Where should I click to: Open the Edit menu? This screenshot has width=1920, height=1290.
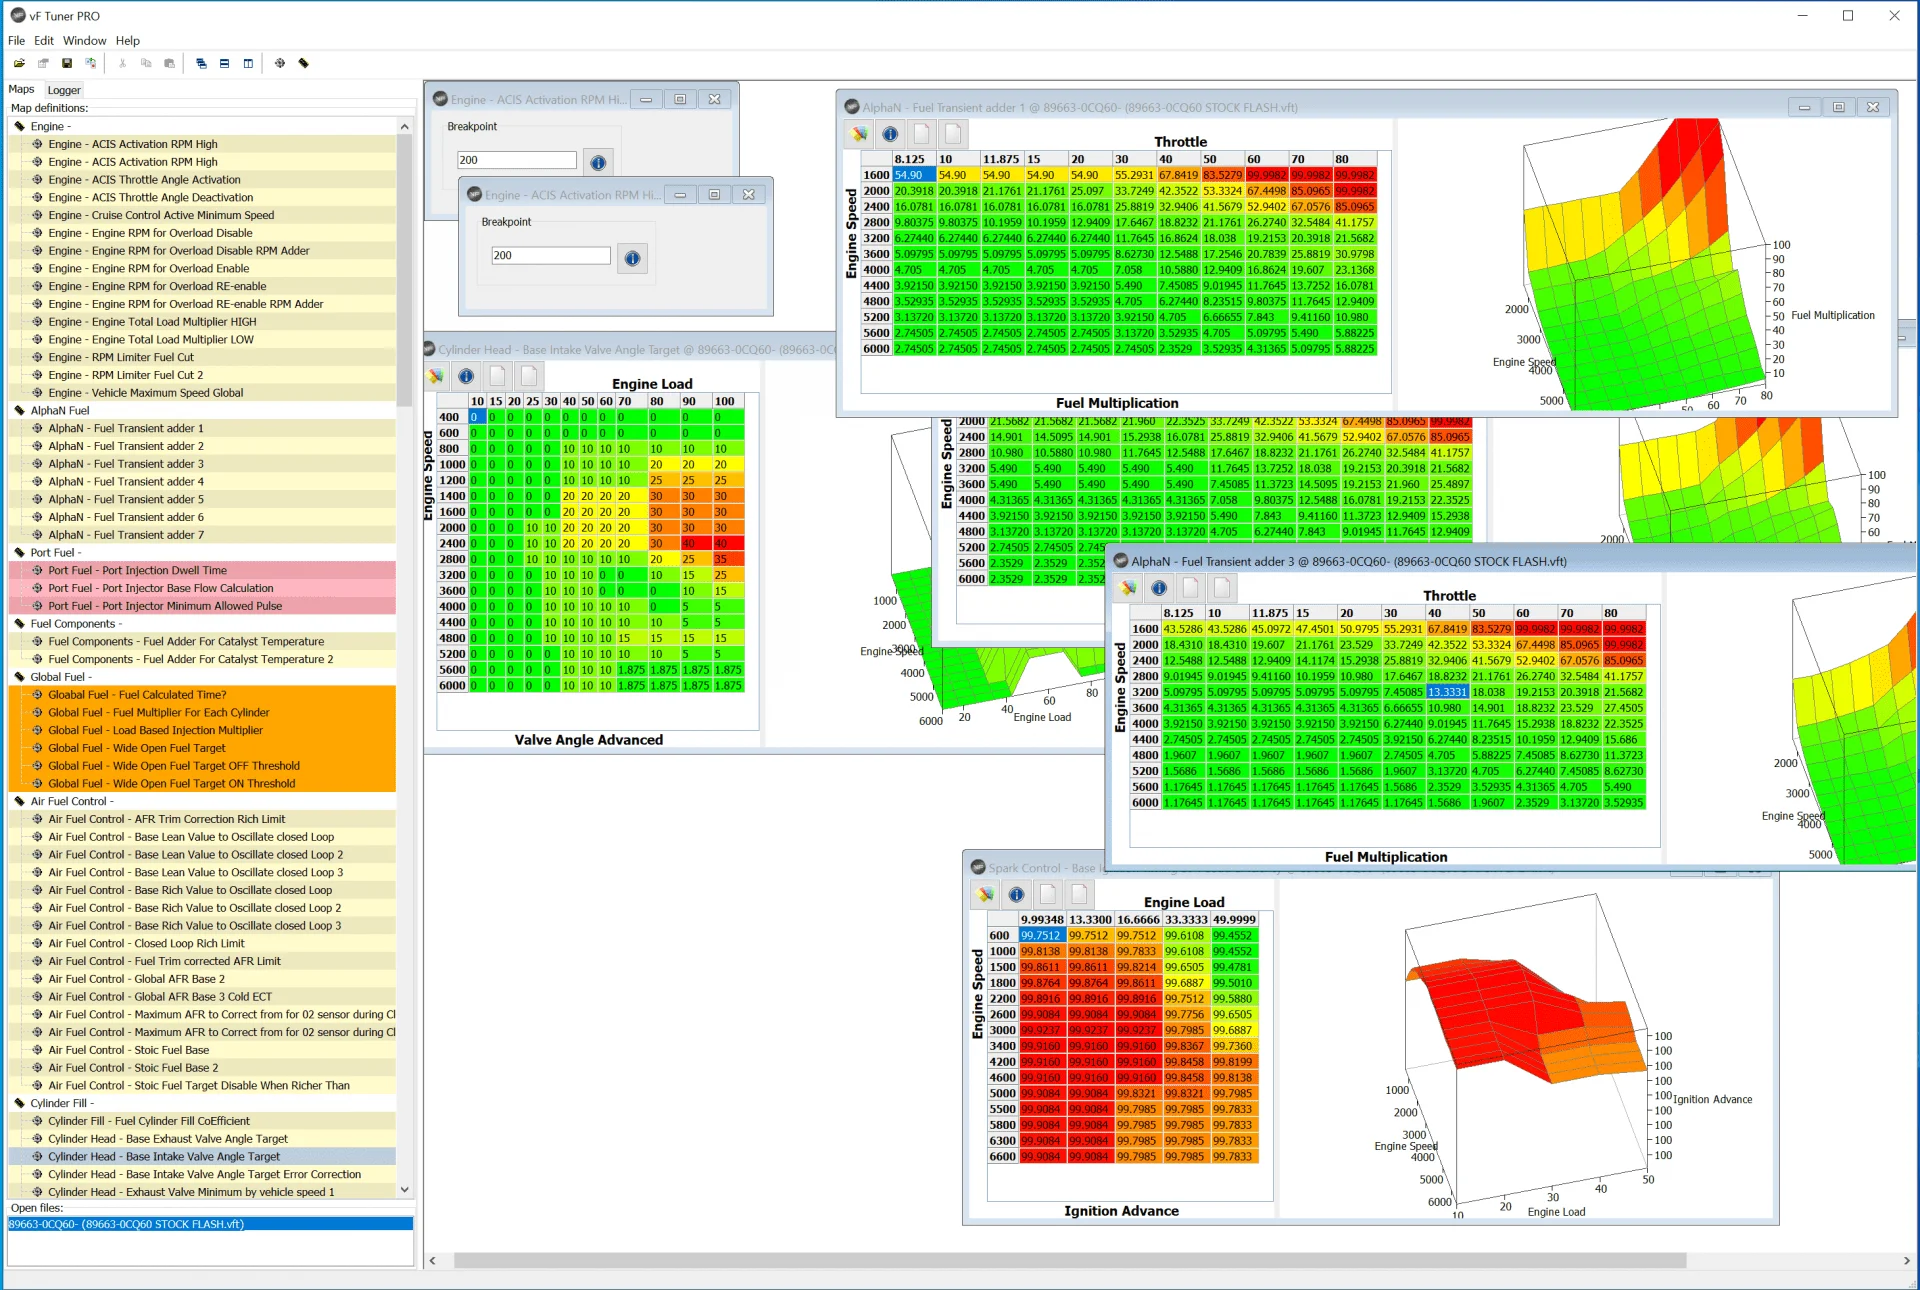click(x=44, y=41)
